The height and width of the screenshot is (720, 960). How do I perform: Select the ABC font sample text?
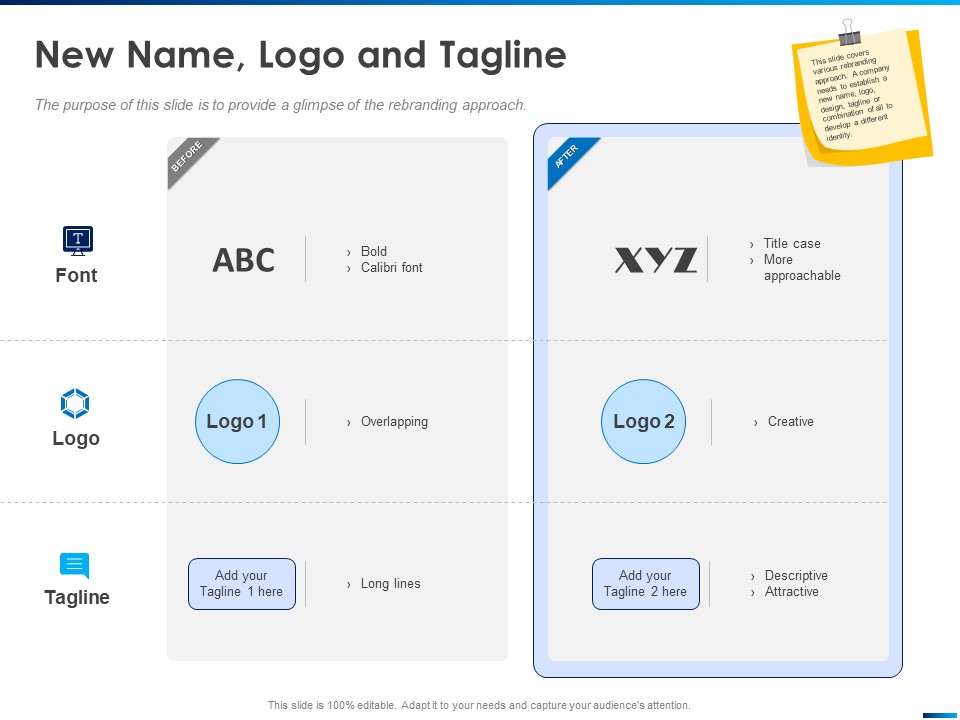(x=244, y=260)
